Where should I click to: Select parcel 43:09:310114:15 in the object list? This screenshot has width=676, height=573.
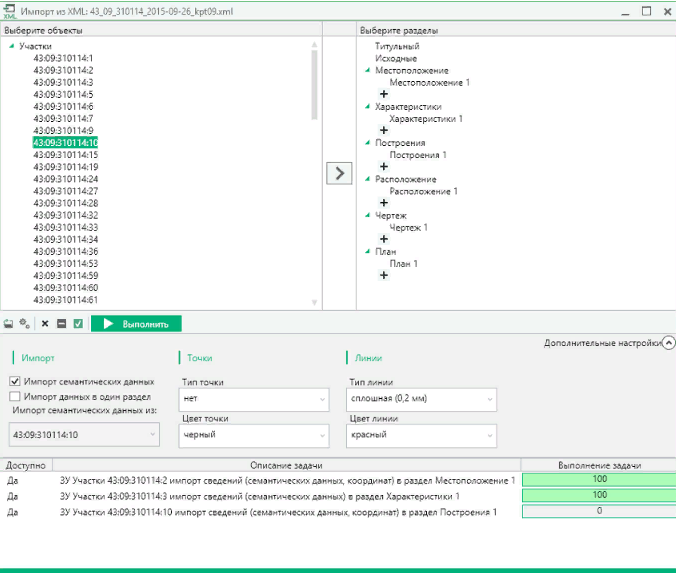[65, 155]
